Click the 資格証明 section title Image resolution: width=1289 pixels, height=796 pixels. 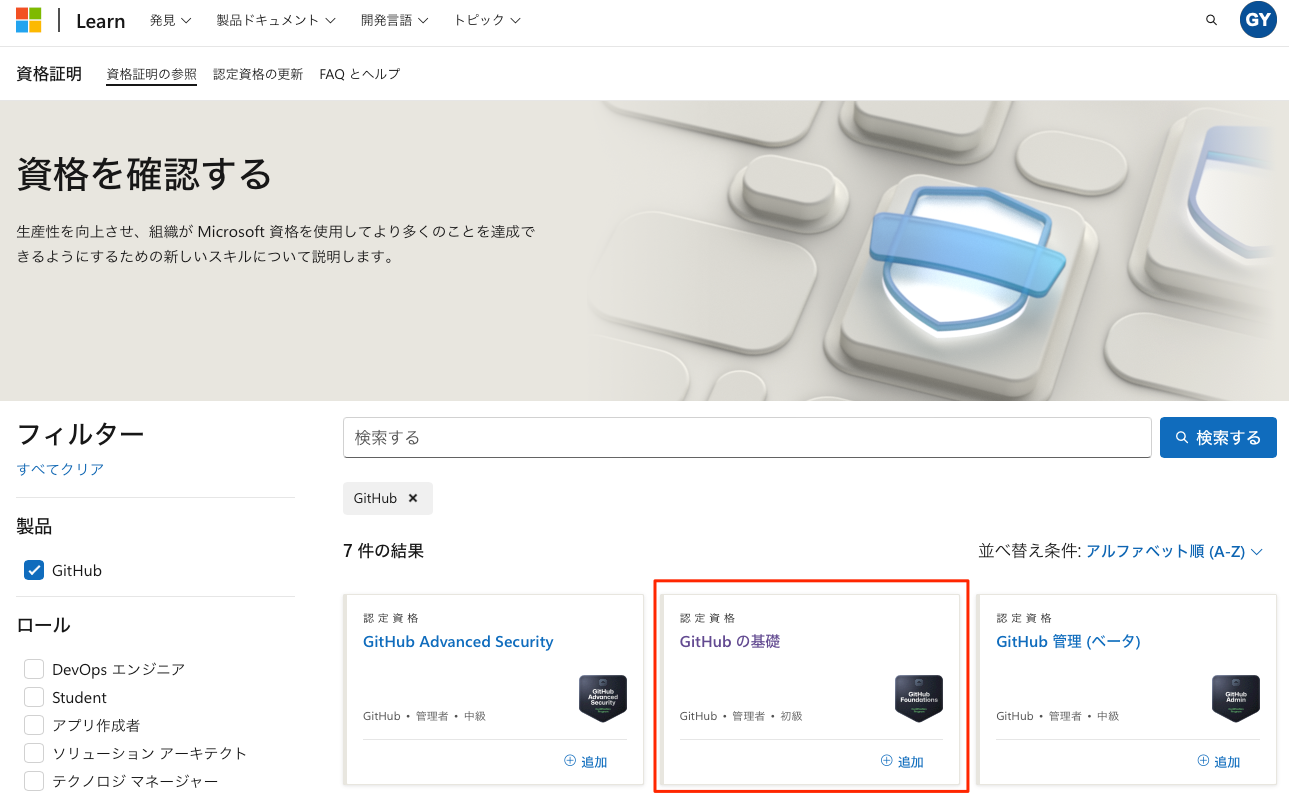(49, 74)
